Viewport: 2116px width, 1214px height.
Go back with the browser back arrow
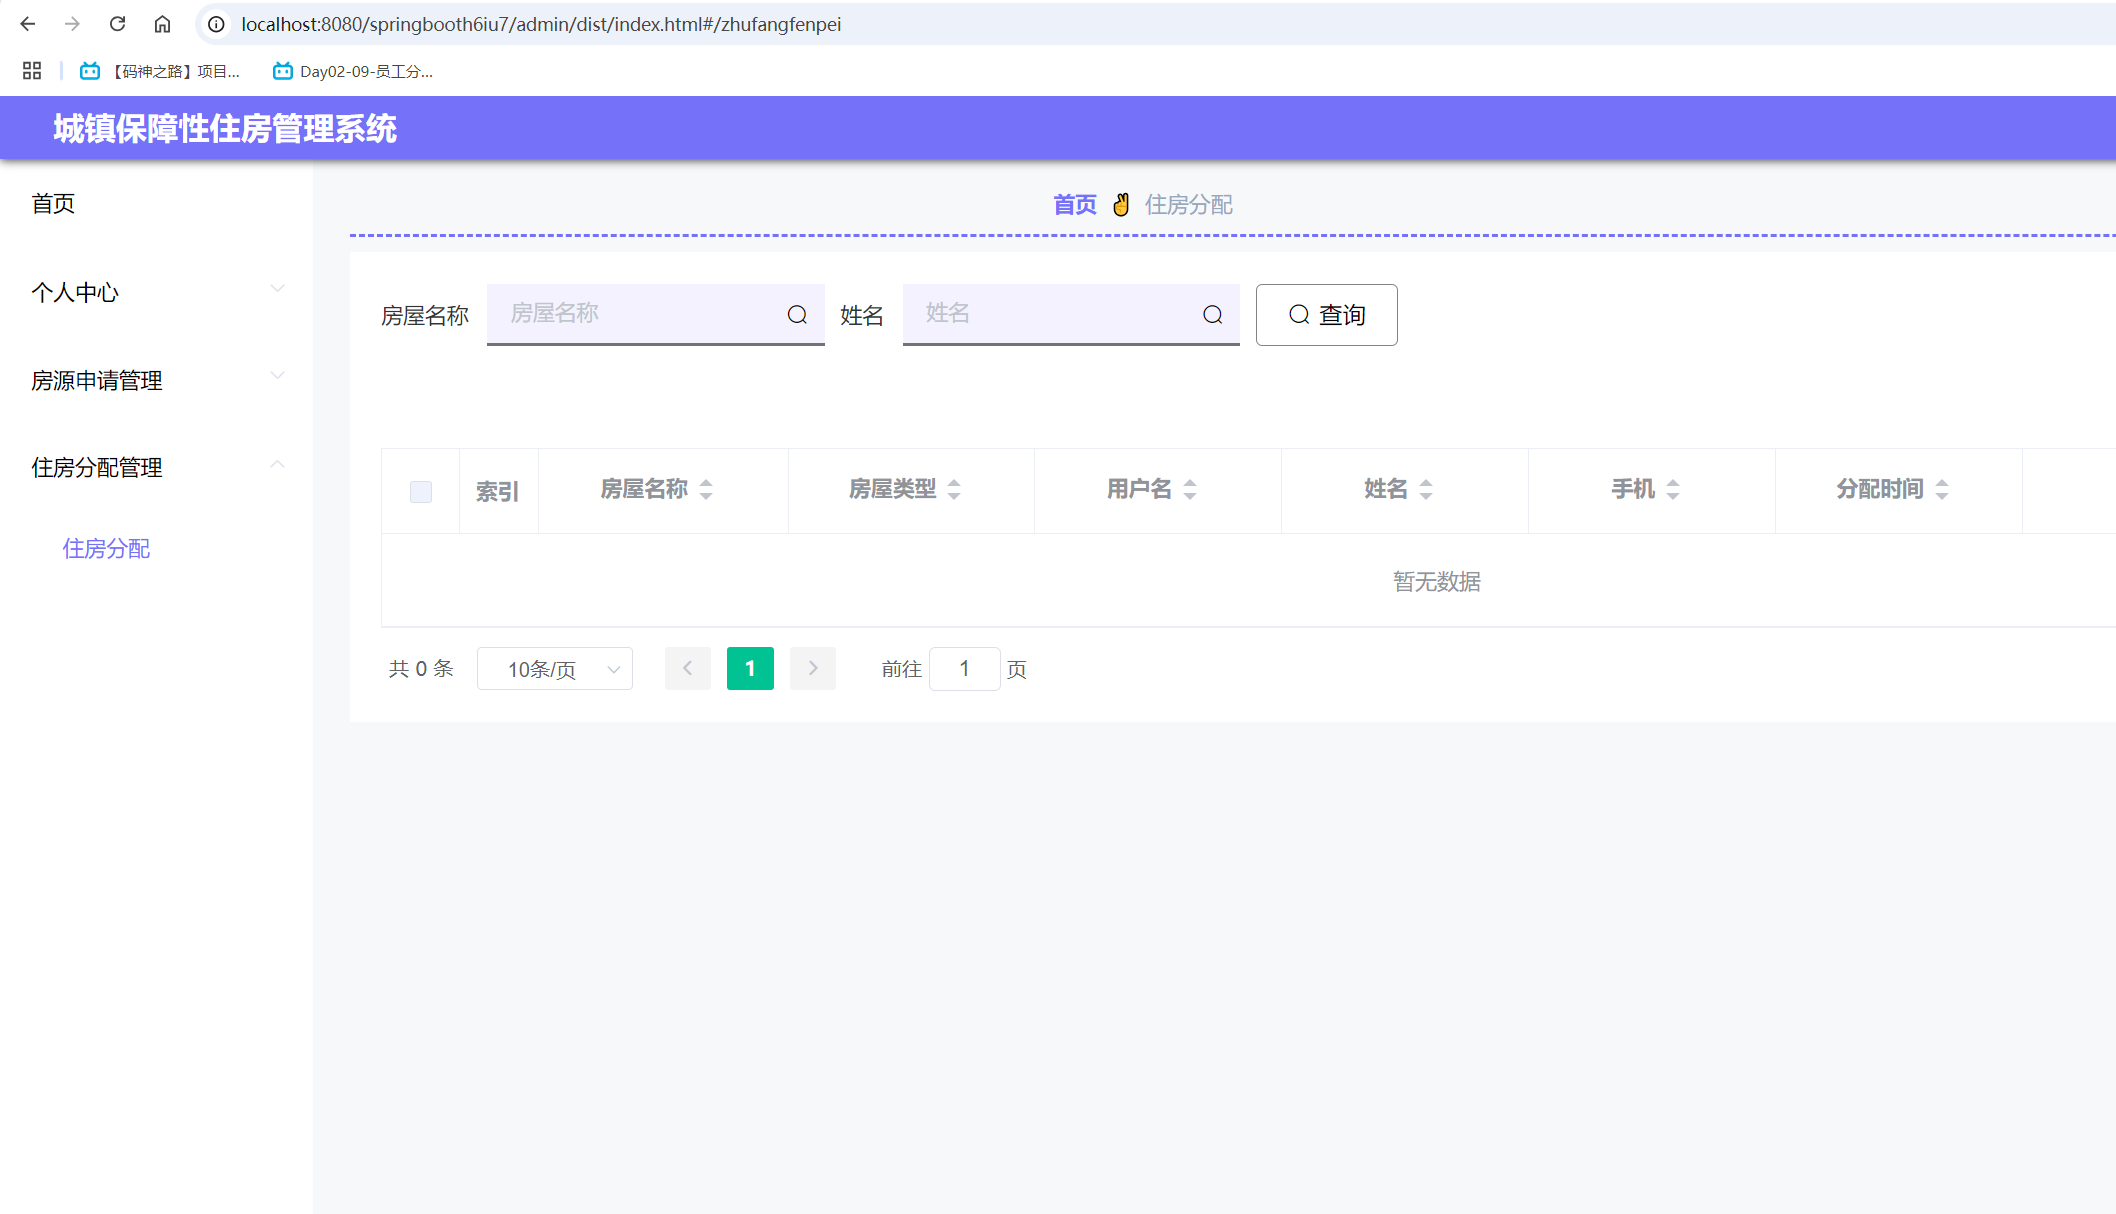coord(28,24)
